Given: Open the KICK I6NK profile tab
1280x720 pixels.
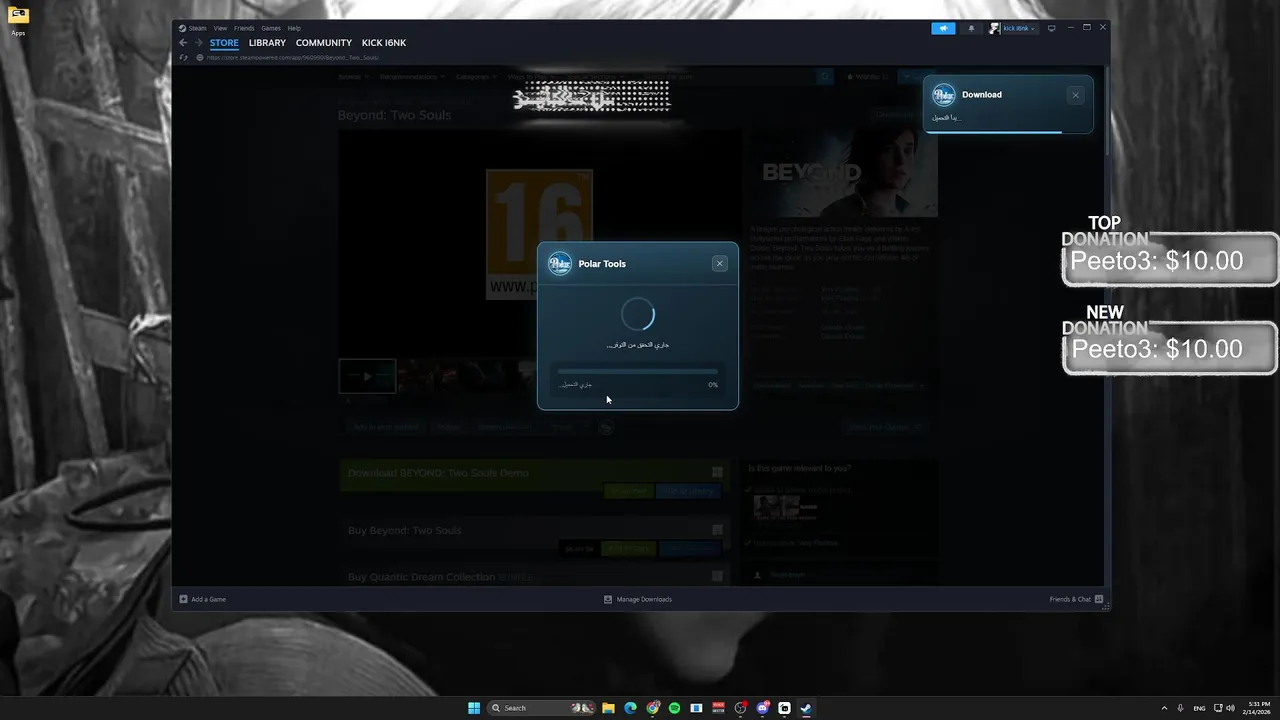Looking at the screenshot, I should (384, 43).
